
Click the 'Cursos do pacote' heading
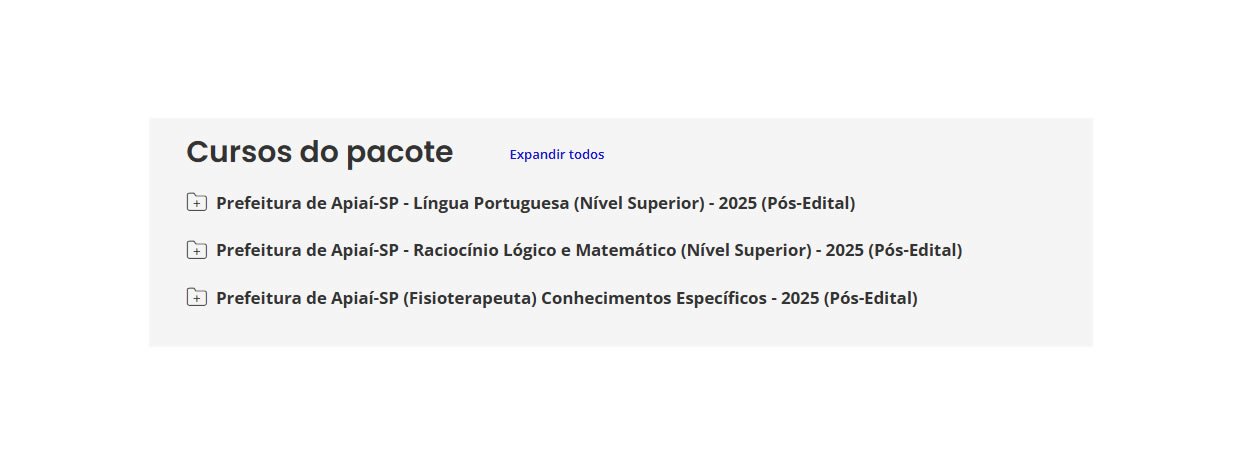(x=319, y=152)
